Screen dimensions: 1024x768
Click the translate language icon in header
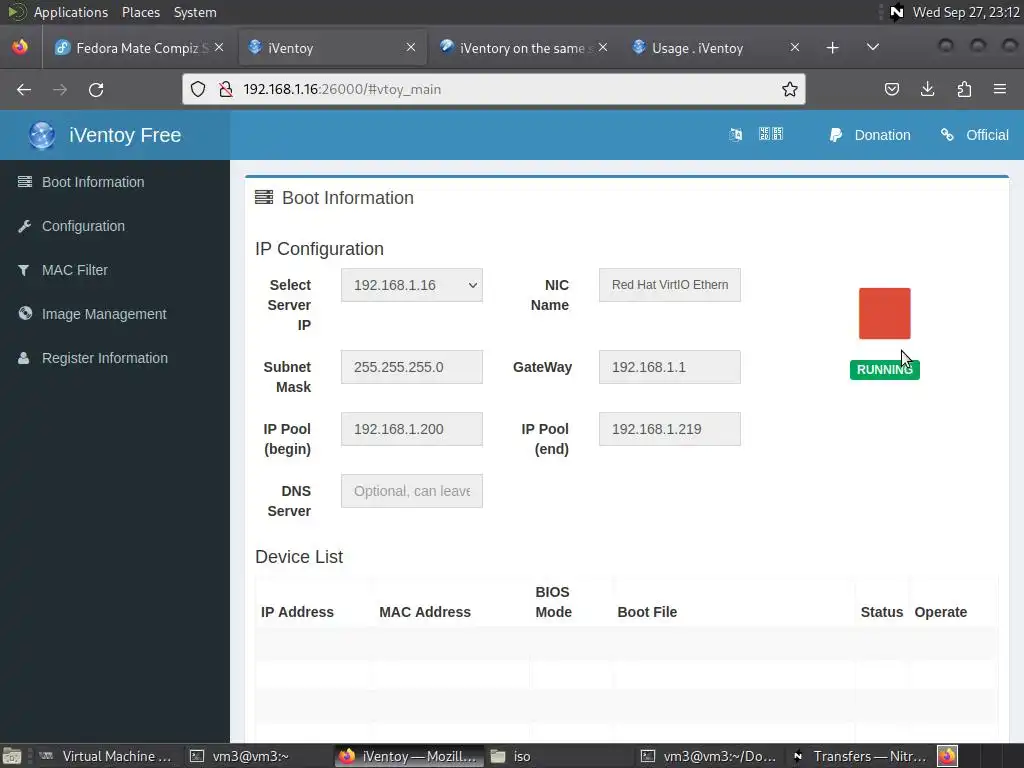pos(735,135)
